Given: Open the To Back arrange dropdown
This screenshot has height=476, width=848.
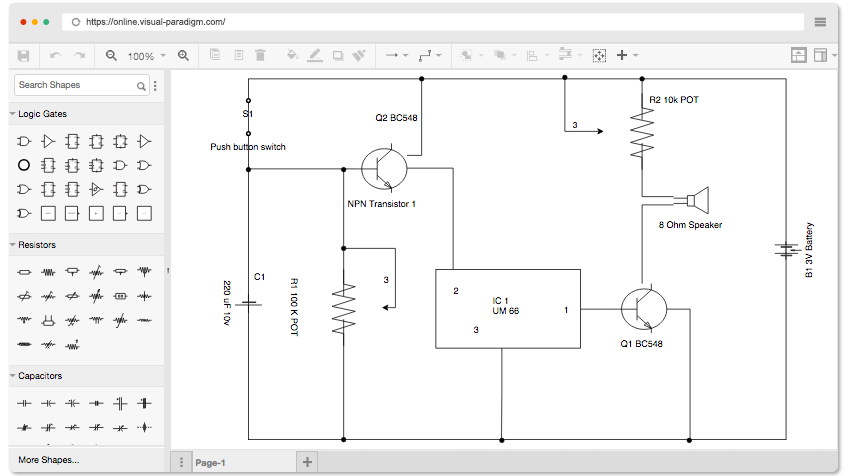Looking at the screenshot, I should [505, 55].
